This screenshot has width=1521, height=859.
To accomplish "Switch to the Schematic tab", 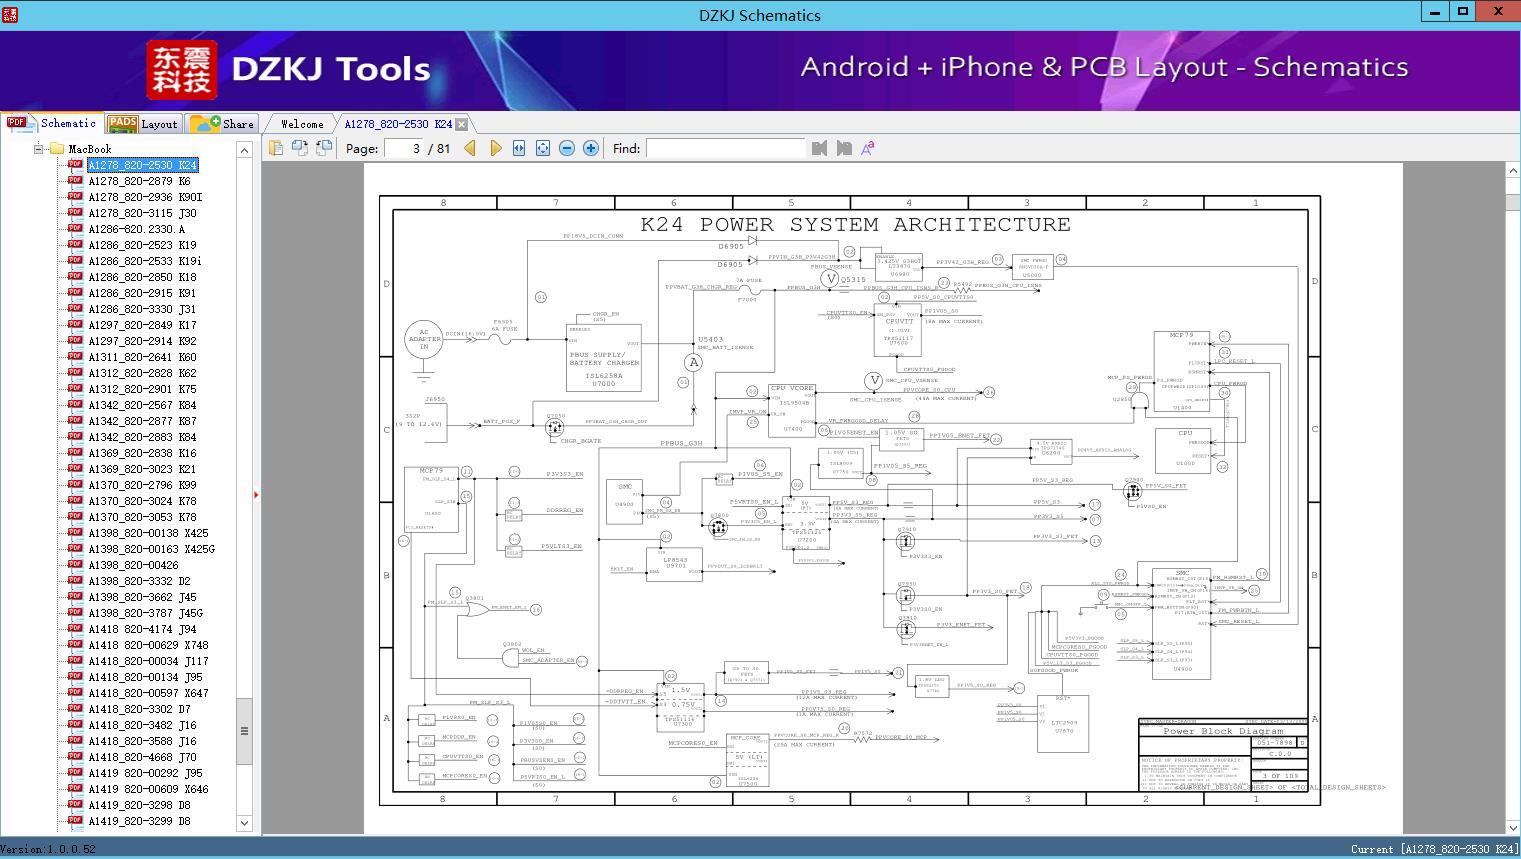I will (x=52, y=123).
